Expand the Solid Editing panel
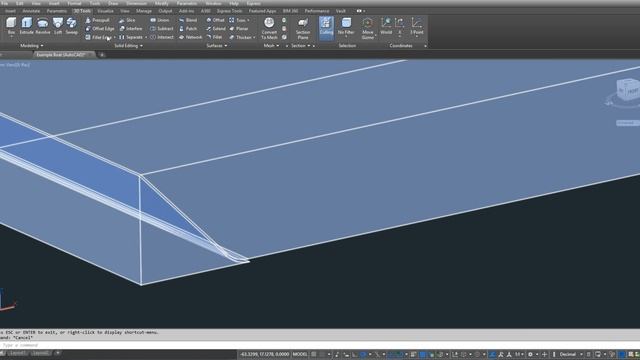This screenshot has height=360, width=640. (129, 46)
